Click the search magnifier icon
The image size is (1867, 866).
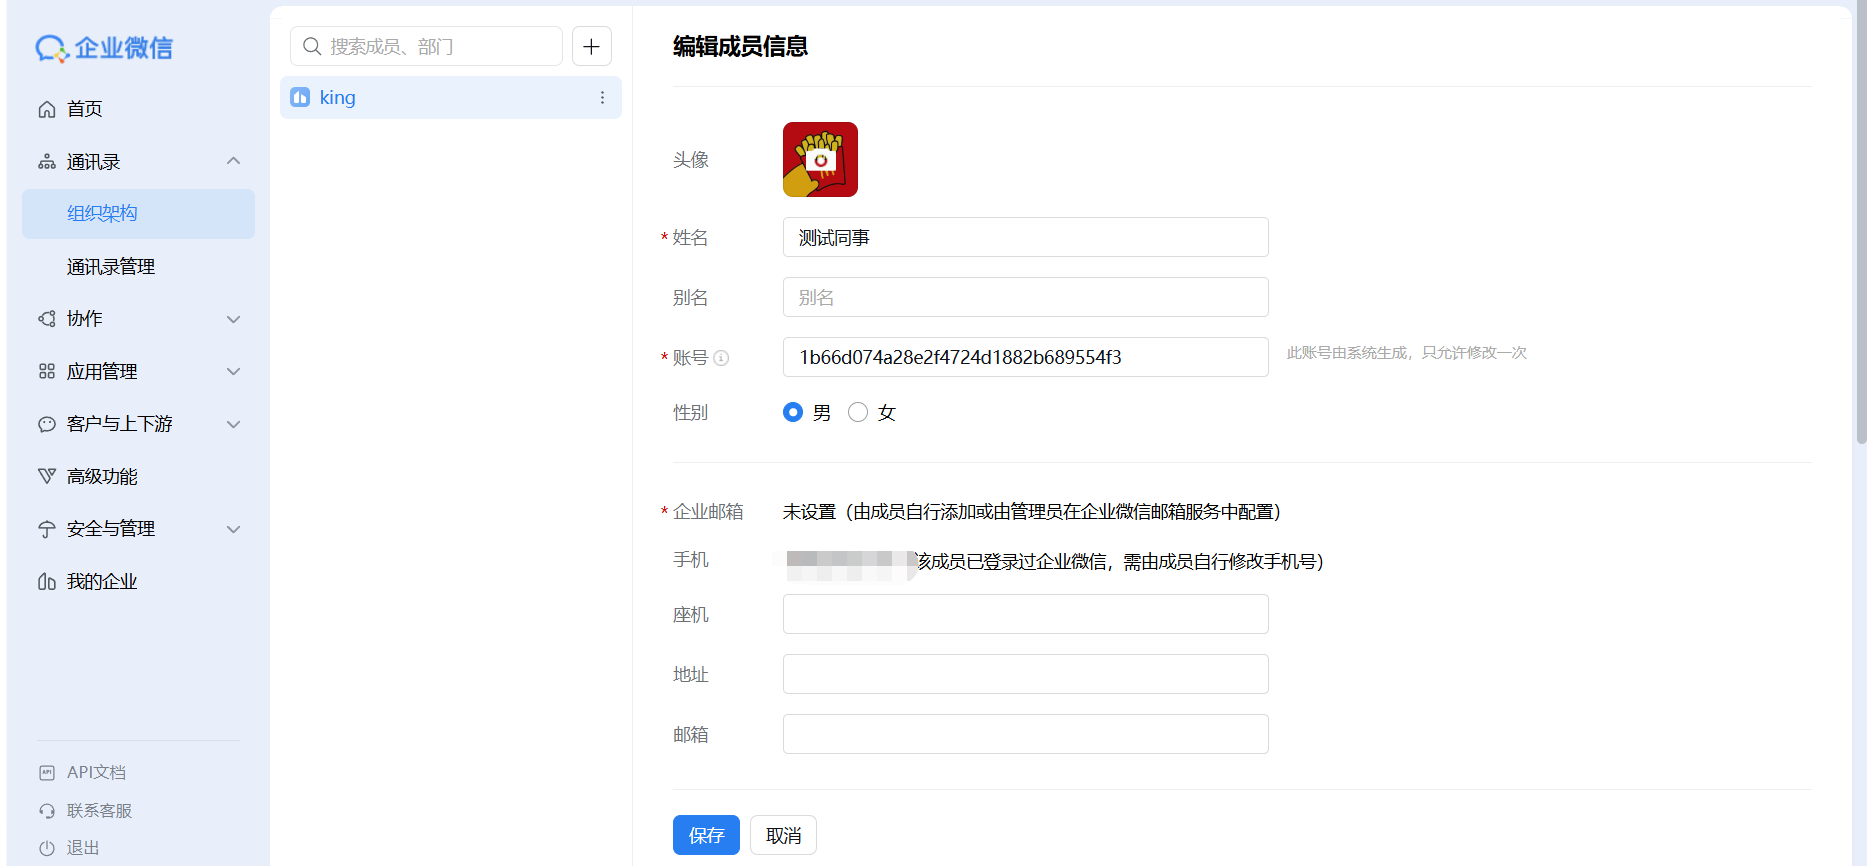point(312,46)
